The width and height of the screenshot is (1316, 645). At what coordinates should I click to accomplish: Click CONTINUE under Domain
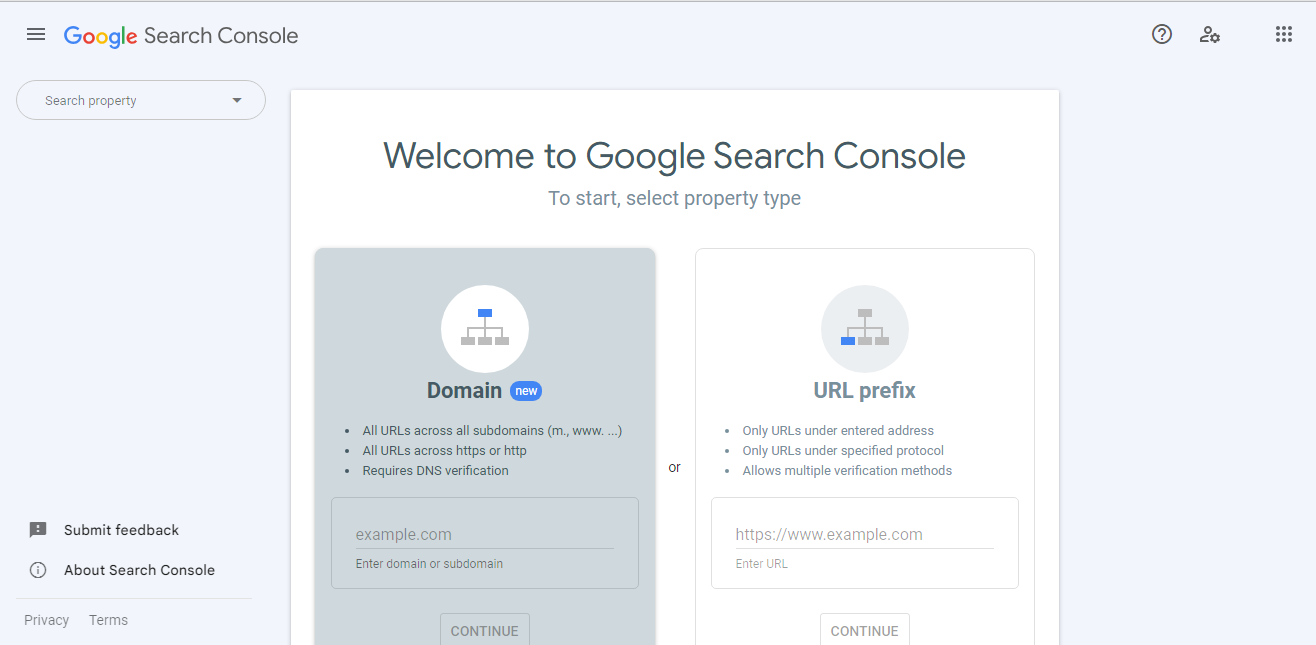pyautogui.click(x=485, y=630)
